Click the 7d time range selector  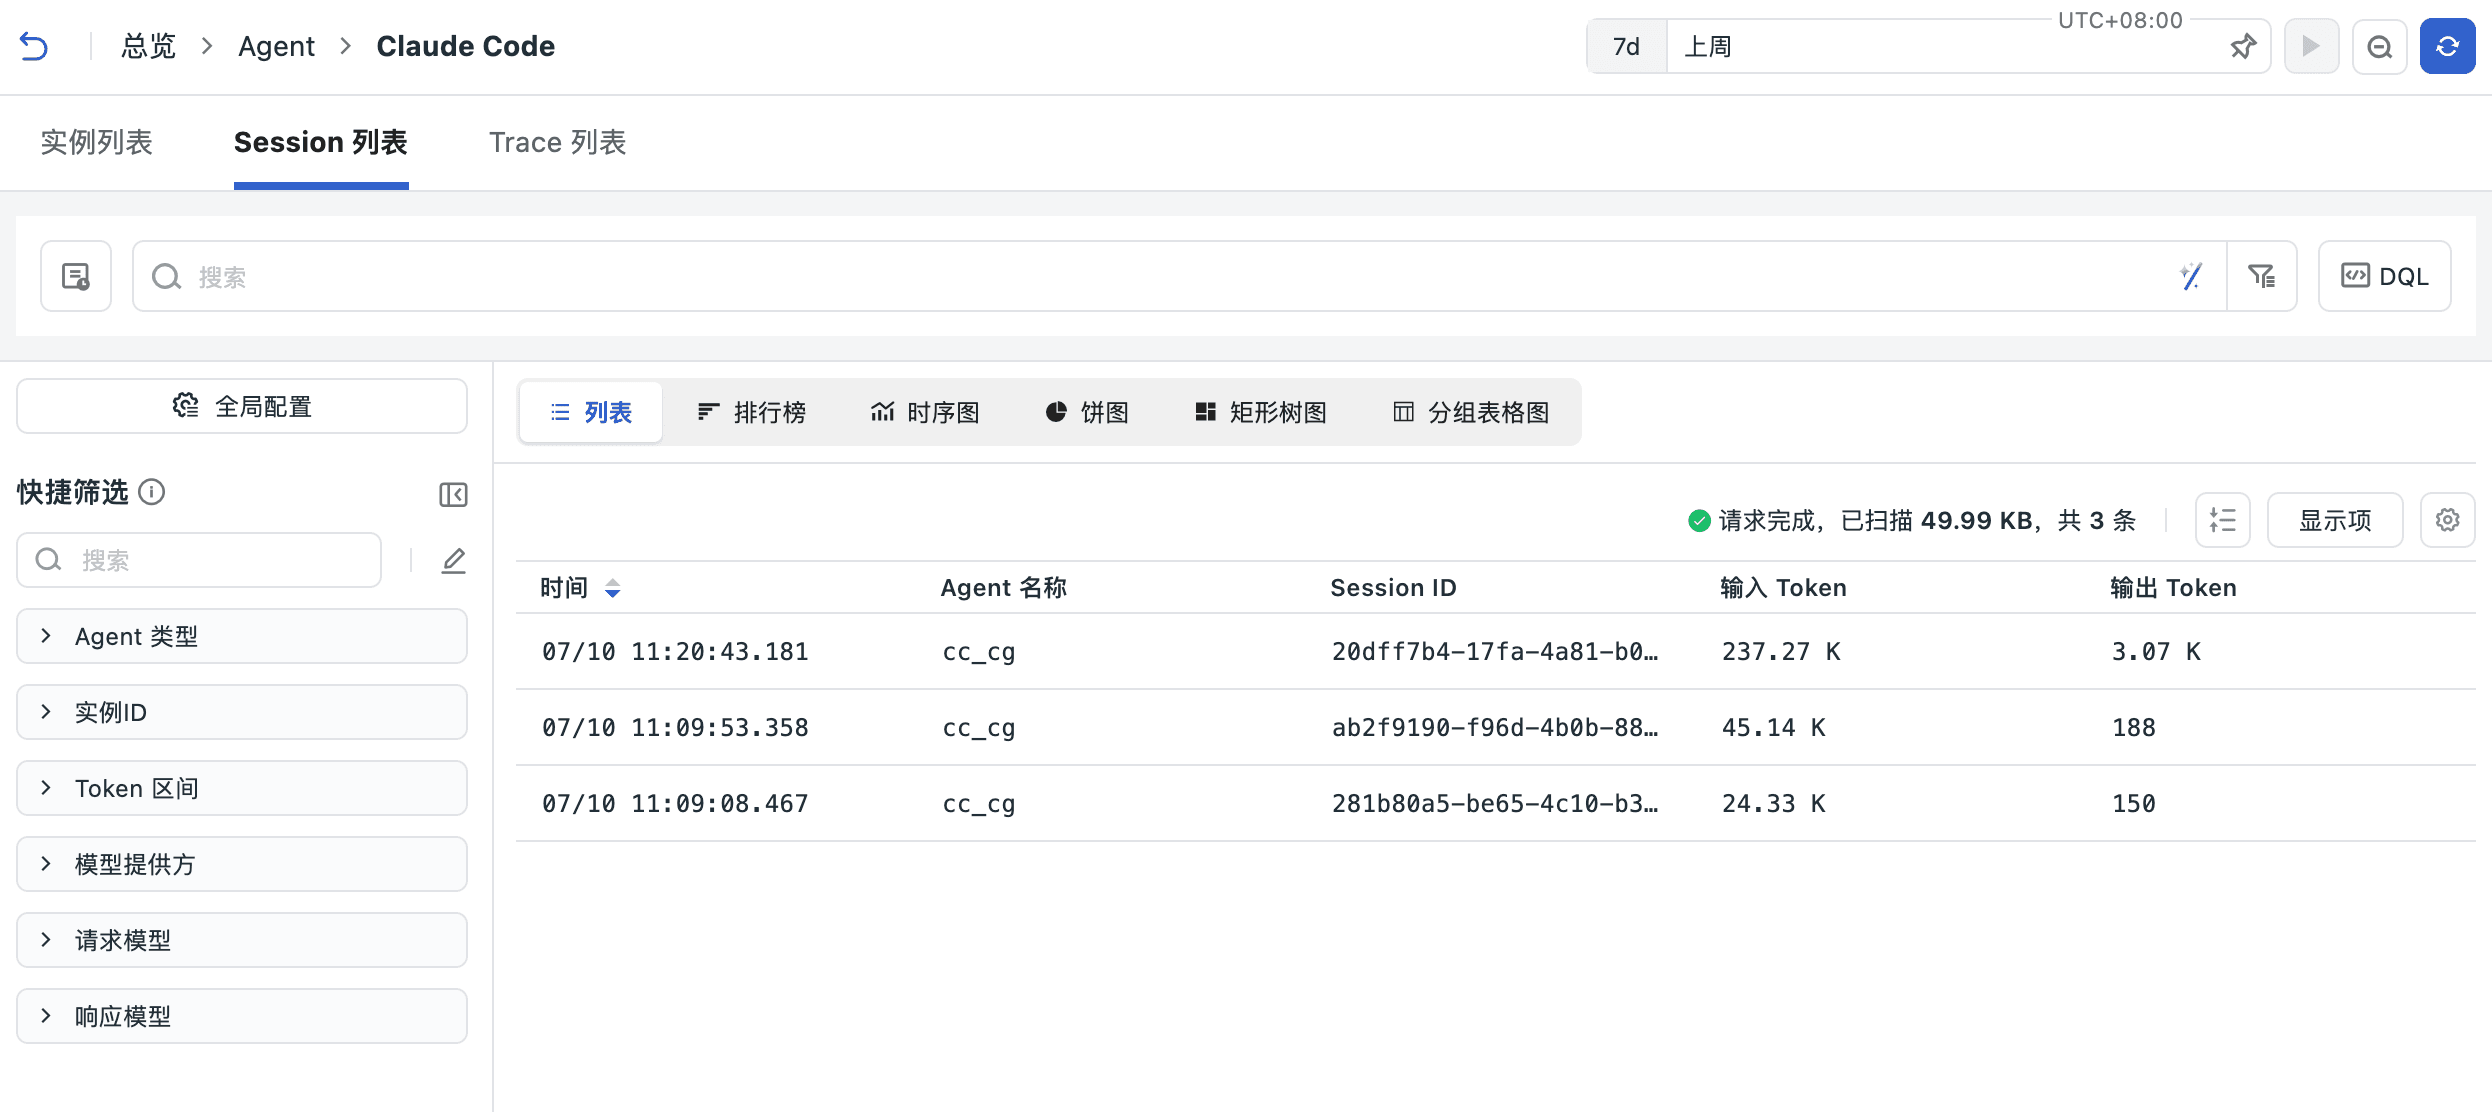(1627, 47)
